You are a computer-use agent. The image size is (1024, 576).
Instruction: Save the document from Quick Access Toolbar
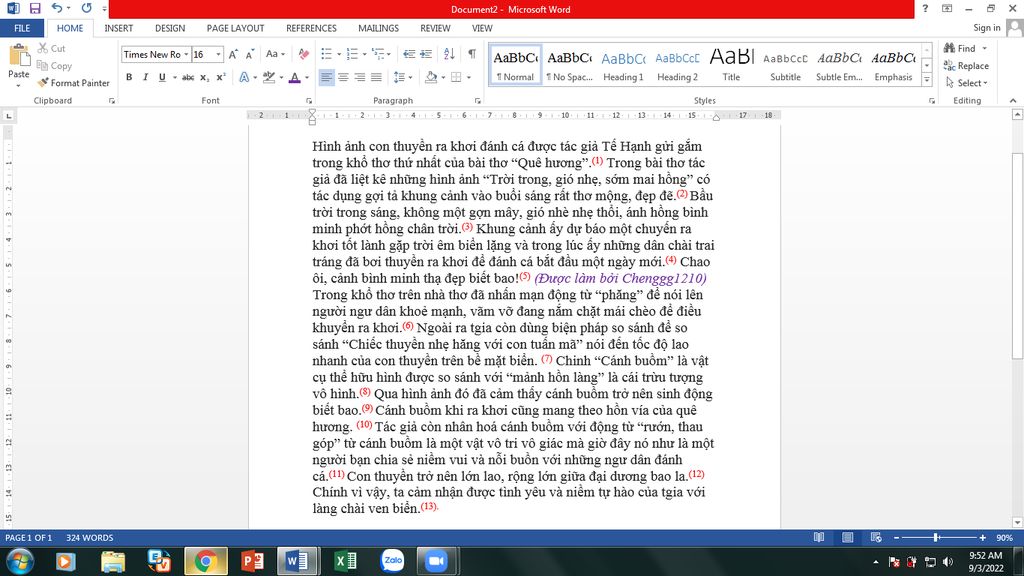tap(35, 9)
